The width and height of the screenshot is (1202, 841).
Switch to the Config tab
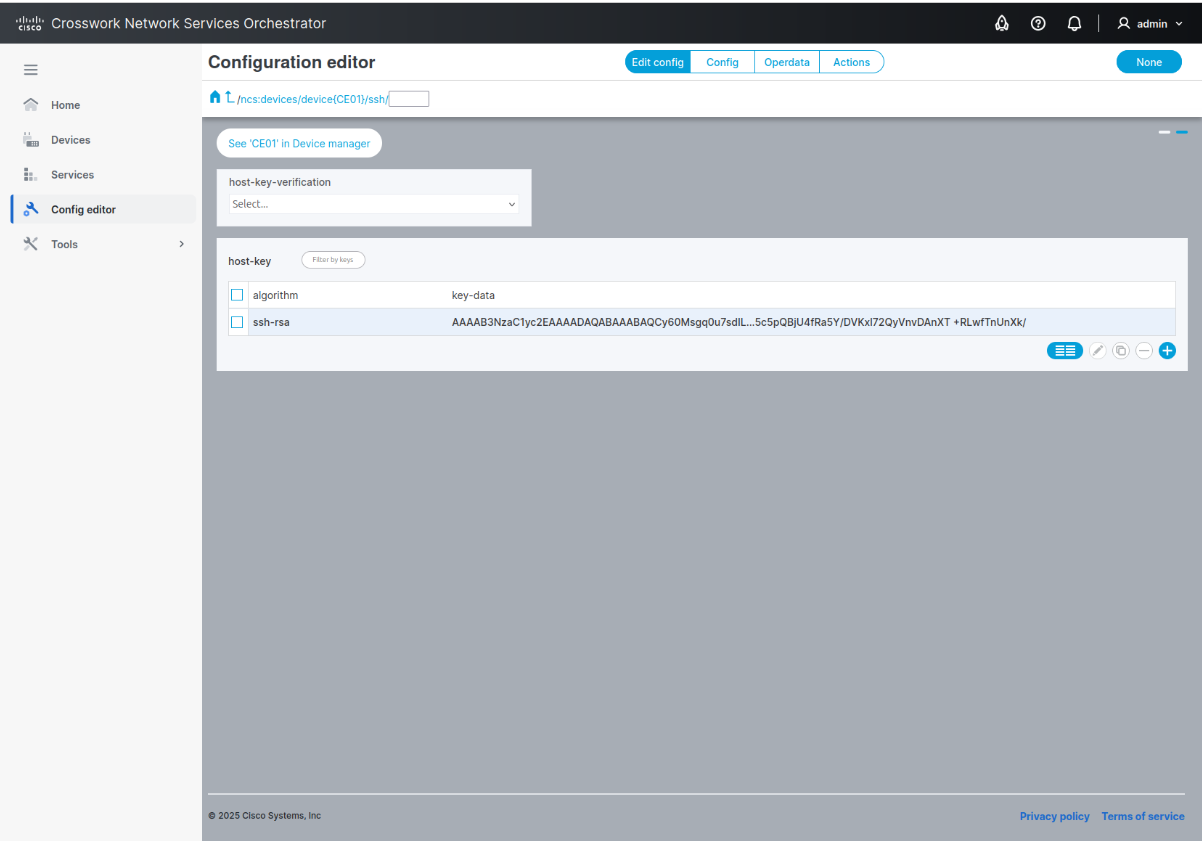pyautogui.click(x=722, y=62)
